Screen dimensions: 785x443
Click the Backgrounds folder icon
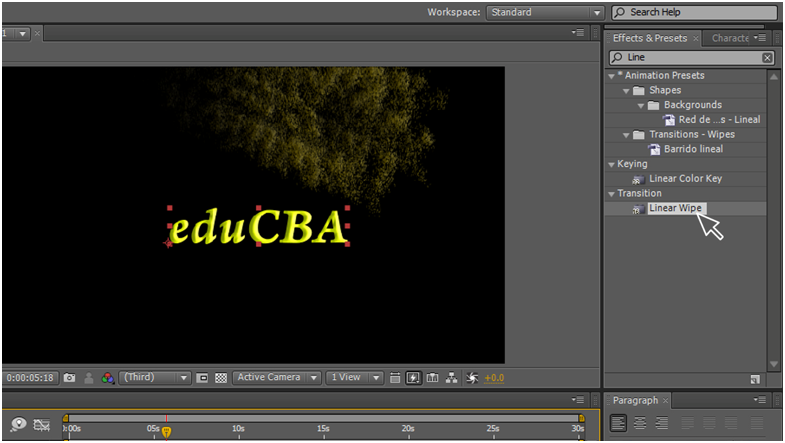(653, 105)
